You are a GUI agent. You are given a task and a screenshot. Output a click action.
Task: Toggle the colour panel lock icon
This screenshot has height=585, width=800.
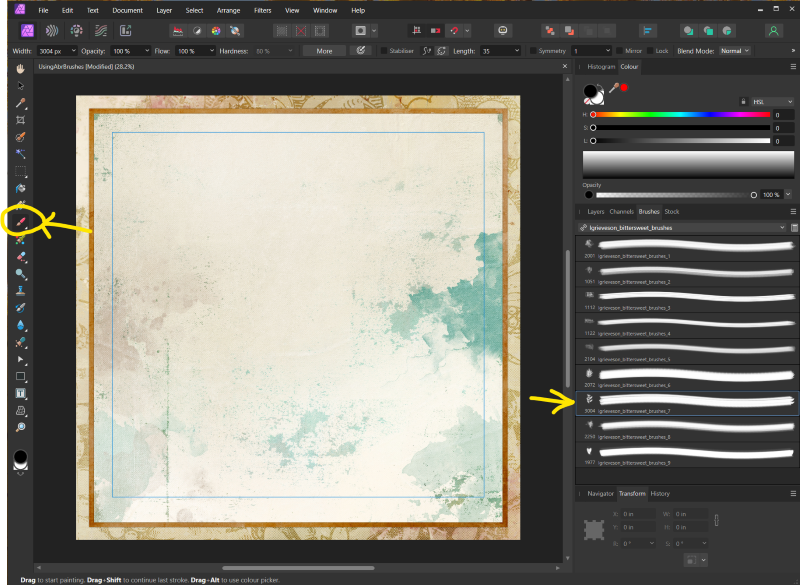[743, 101]
